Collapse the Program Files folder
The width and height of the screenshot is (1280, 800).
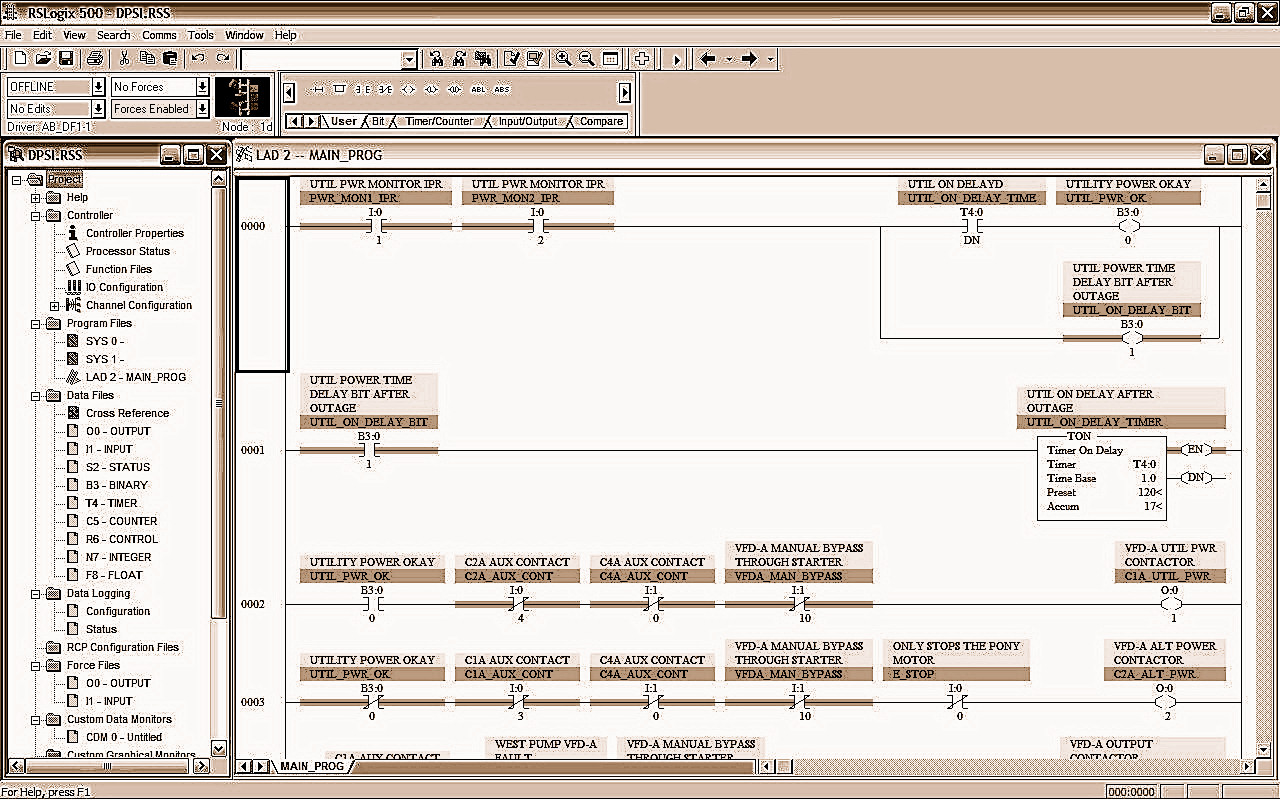pos(36,324)
